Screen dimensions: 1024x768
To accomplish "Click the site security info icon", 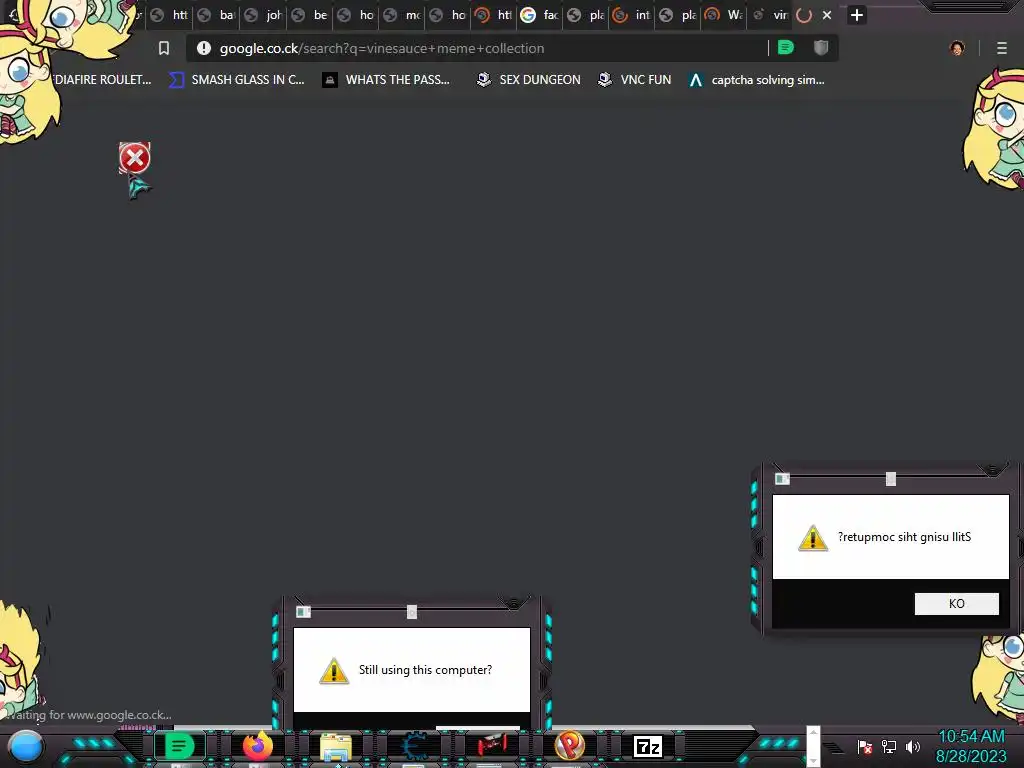I will click(204, 48).
